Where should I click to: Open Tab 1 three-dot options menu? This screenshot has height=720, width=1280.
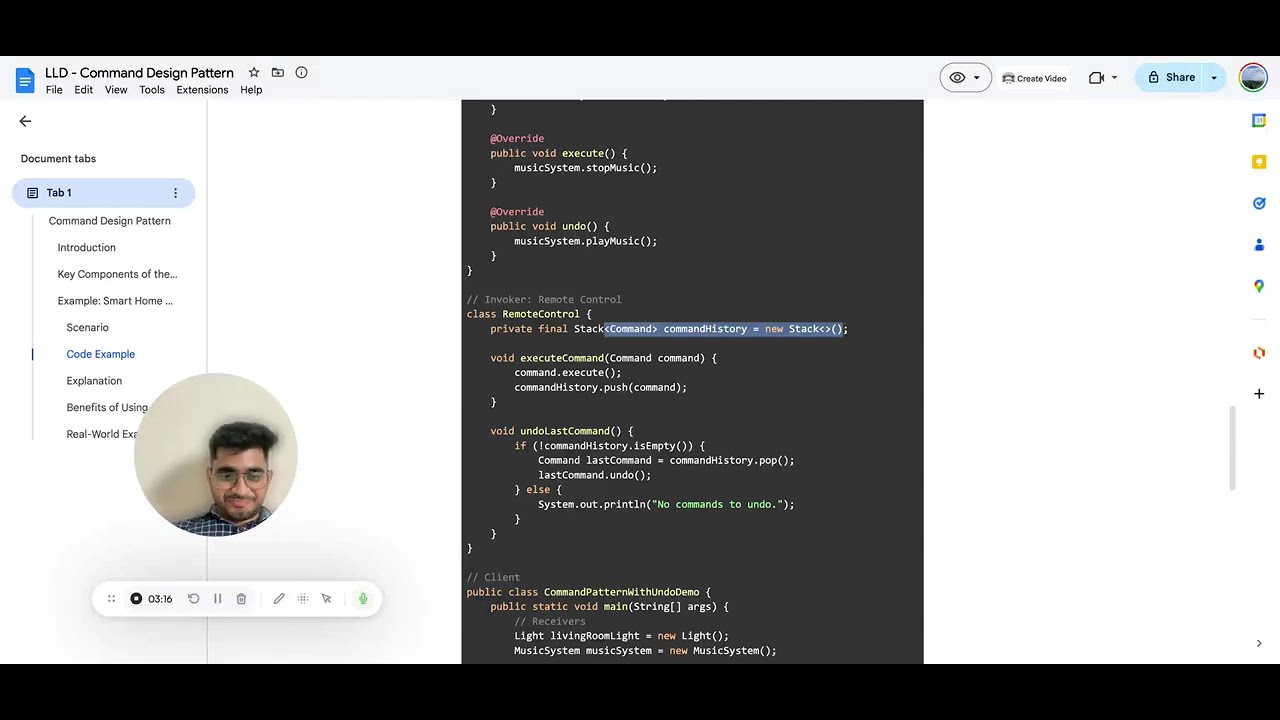tap(175, 193)
